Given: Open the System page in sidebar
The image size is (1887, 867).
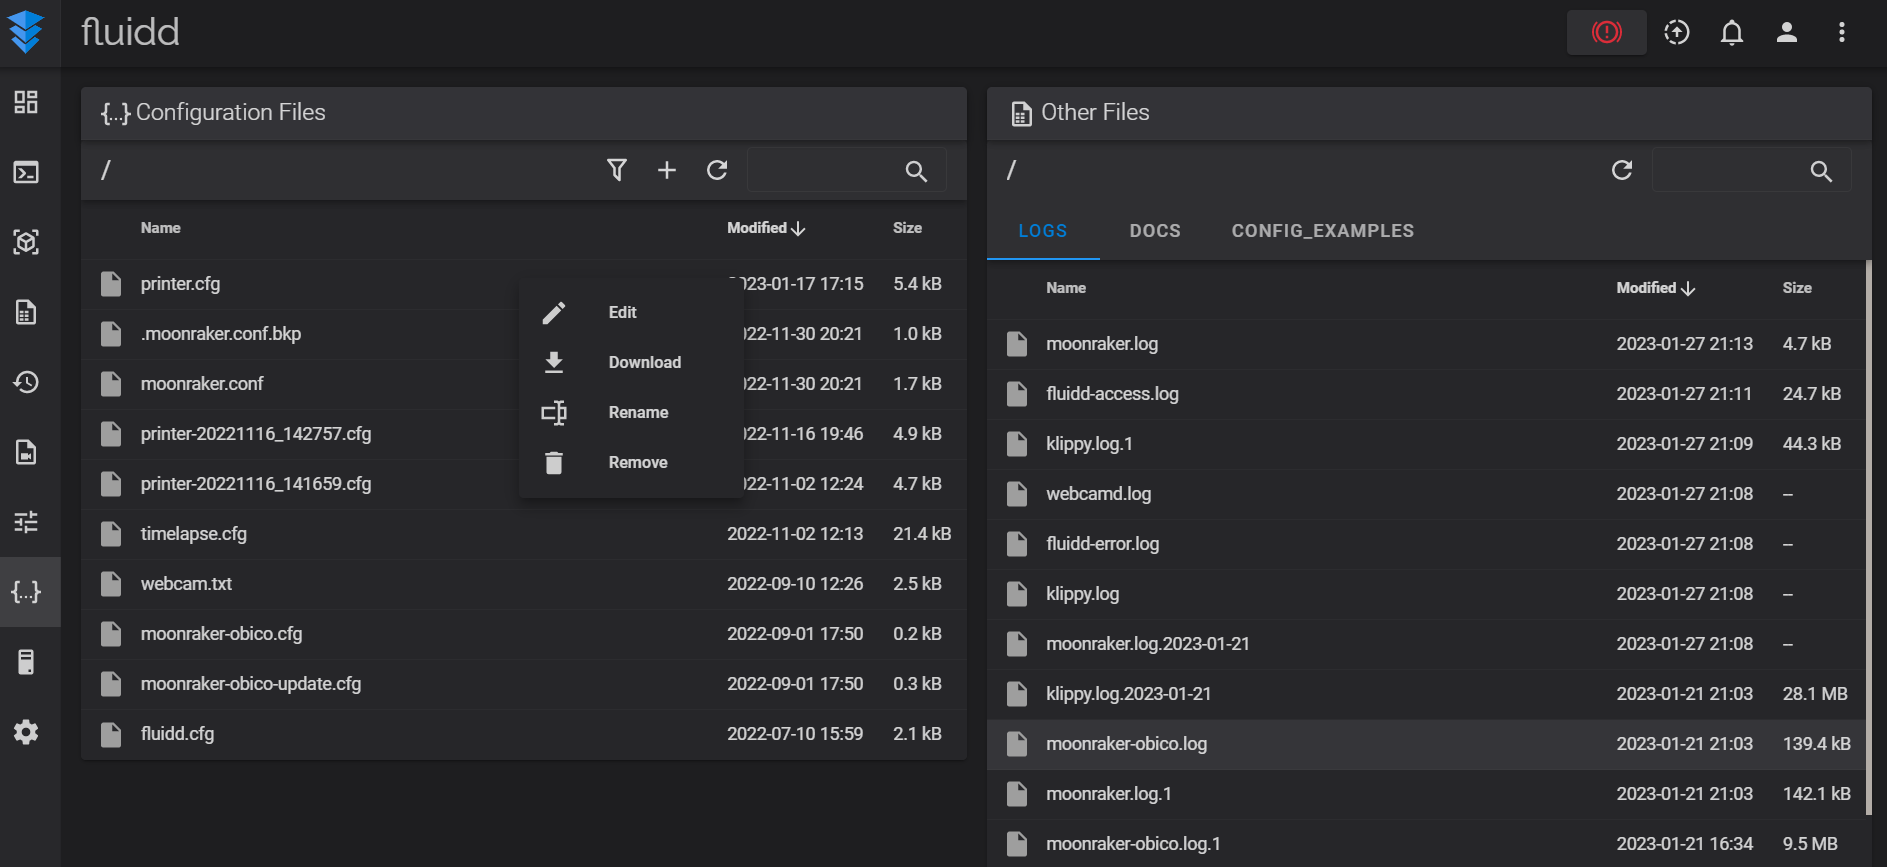Looking at the screenshot, I should (x=26, y=662).
